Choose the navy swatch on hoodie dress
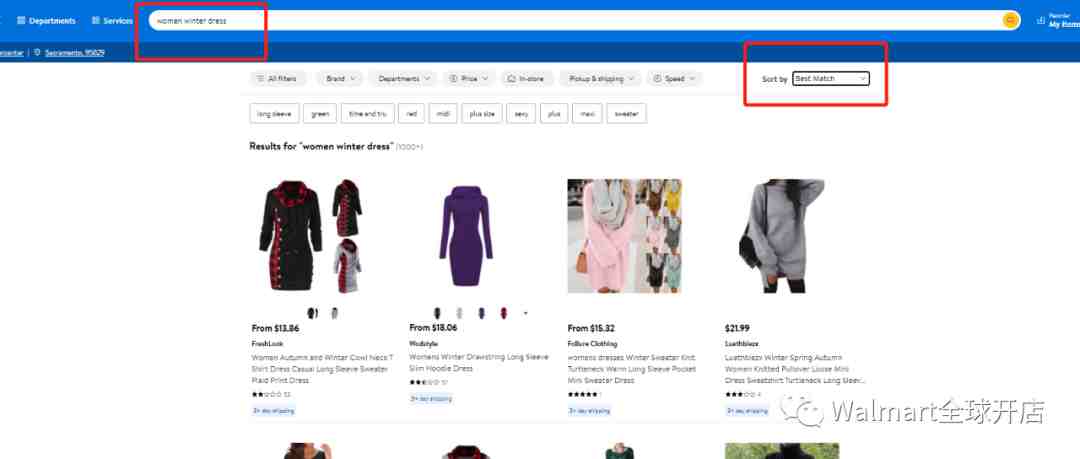 481,313
